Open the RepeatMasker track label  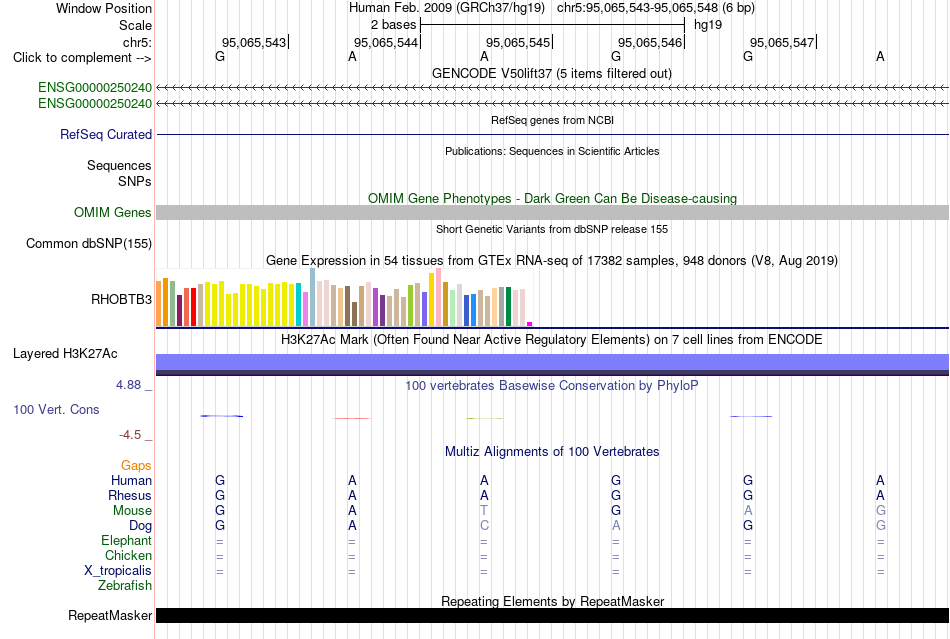(110, 615)
